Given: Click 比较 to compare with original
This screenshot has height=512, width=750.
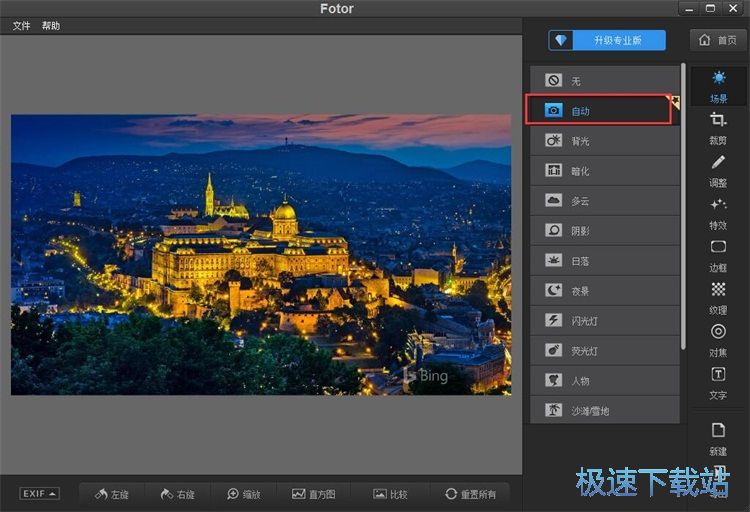Looking at the screenshot, I should pyautogui.click(x=390, y=494).
